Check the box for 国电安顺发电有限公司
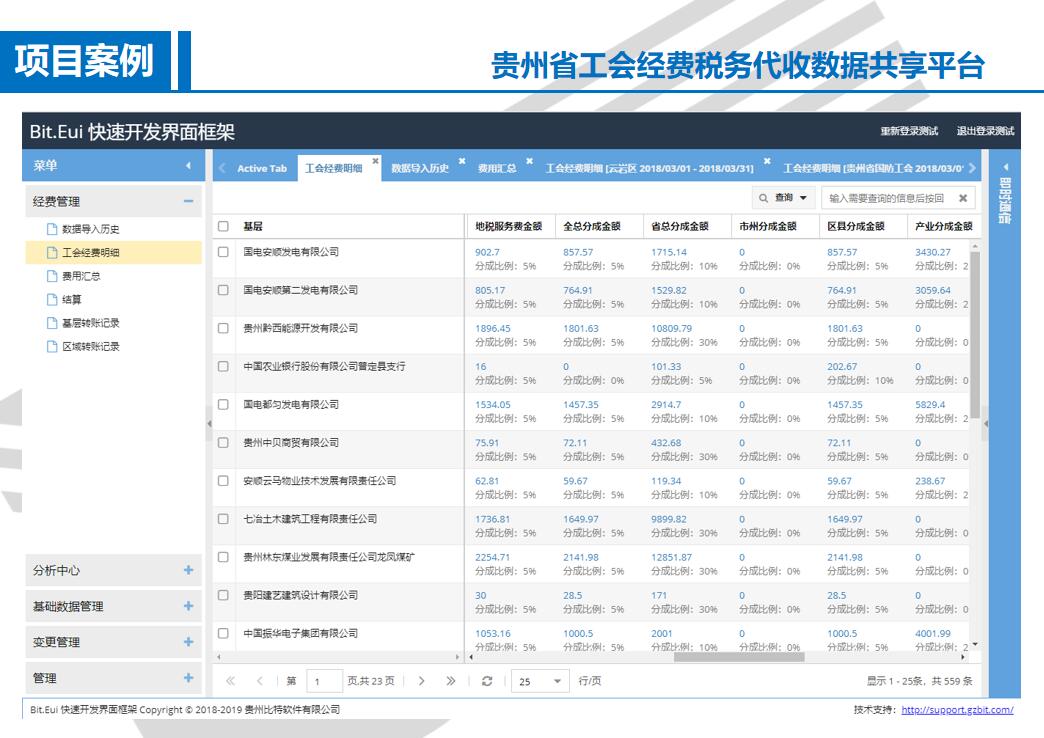This screenshot has height=738, width=1044. pos(224,252)
